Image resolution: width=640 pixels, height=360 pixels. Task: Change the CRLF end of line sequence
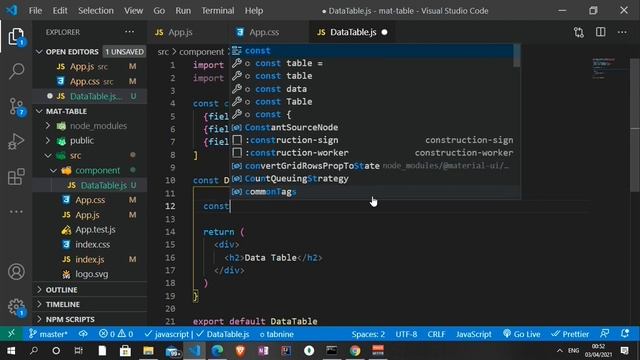point(436,334)
